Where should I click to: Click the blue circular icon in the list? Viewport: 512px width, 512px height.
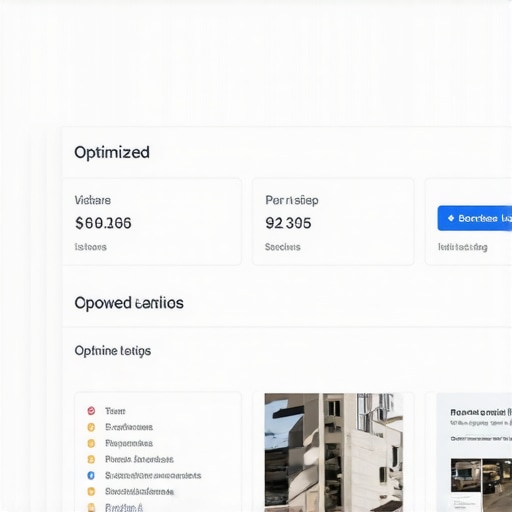tap(91, 475)
